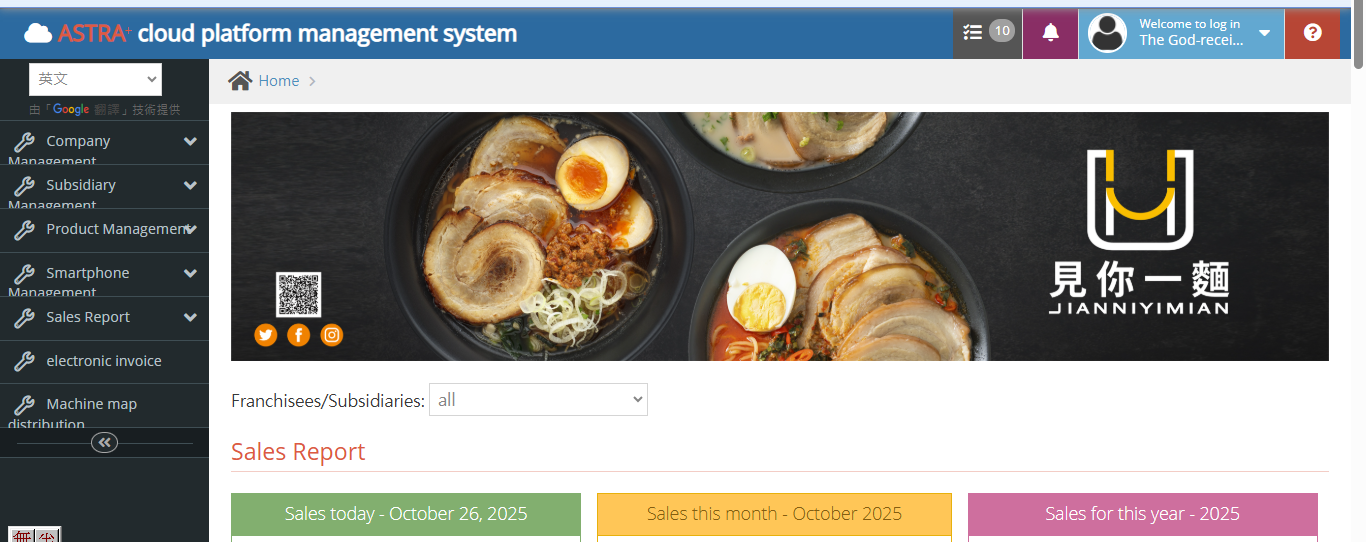Click the QR code on the banner
The image size is (1366, 542).
point(298,294)
